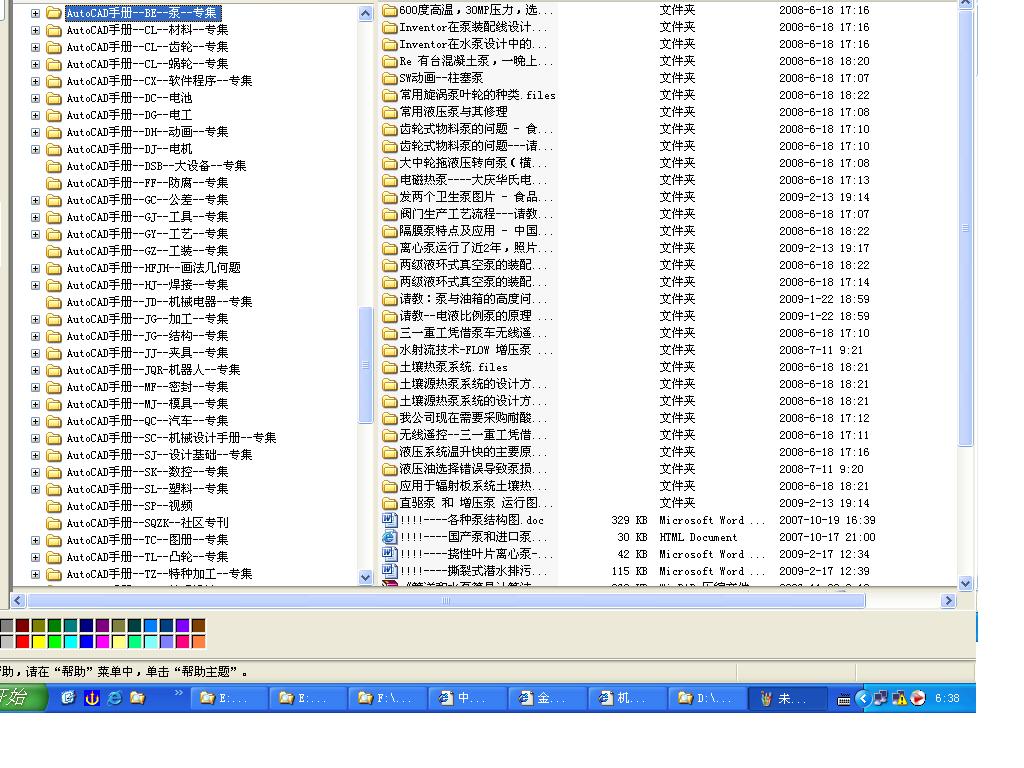This screenshot has width=1024, height=768.
Task: Click the folder icon of Re 有台混凝土泵 folder
Action: pos(390,61)
